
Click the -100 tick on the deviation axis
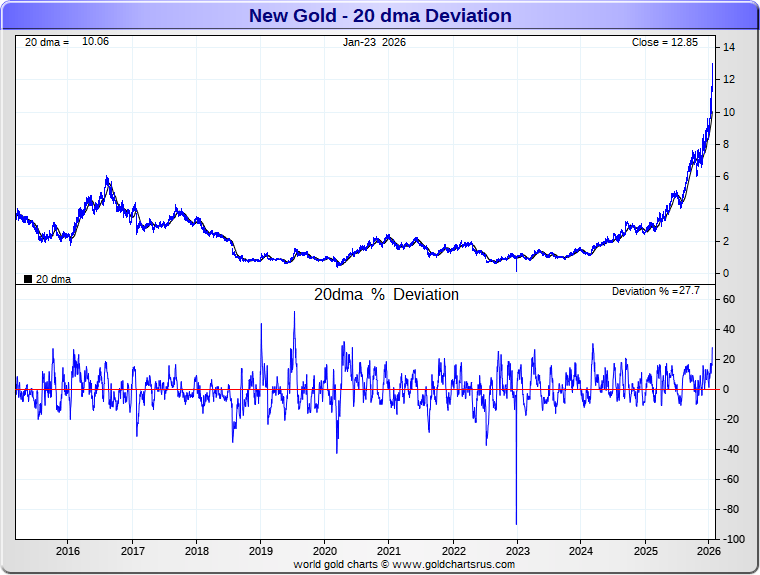(x=733, y=540)
